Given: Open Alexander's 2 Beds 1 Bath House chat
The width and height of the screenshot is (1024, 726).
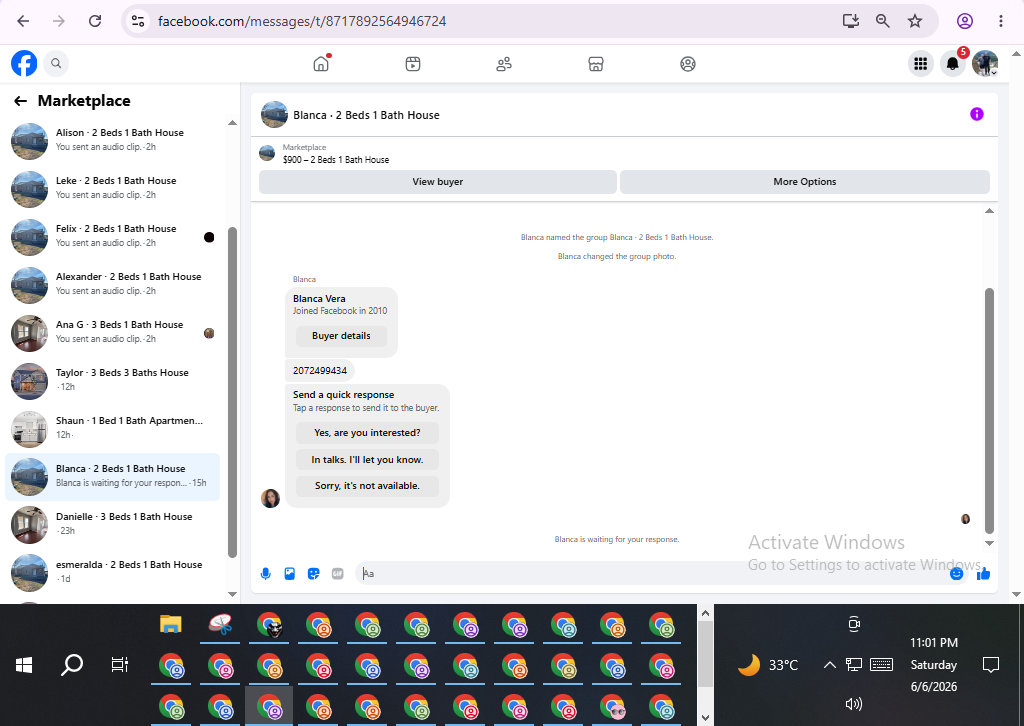Looking at the screenshot, I should click(x=112, y=284).
